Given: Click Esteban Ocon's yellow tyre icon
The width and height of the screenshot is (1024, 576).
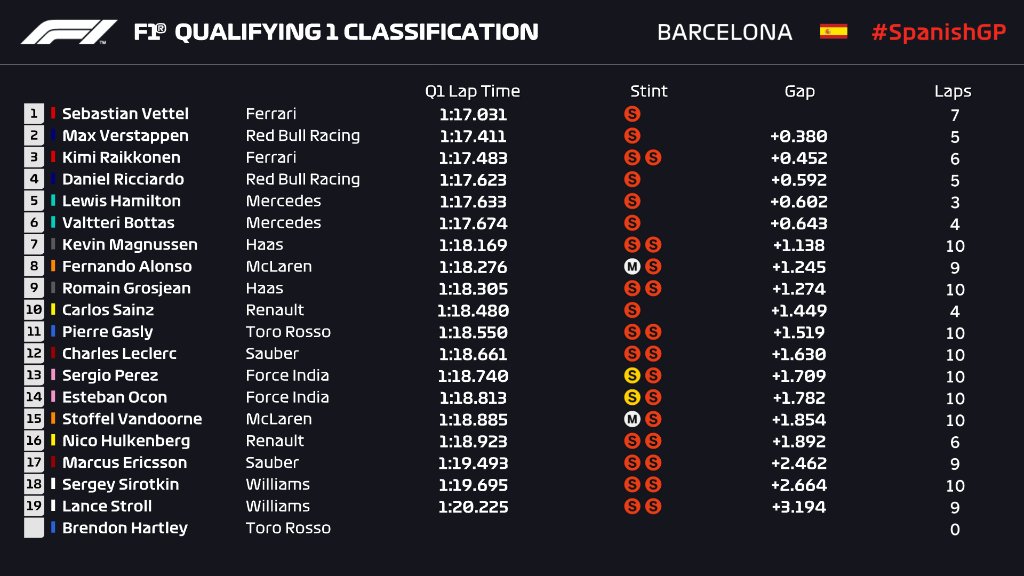Looking at the screenshot, I should point(631,397).
